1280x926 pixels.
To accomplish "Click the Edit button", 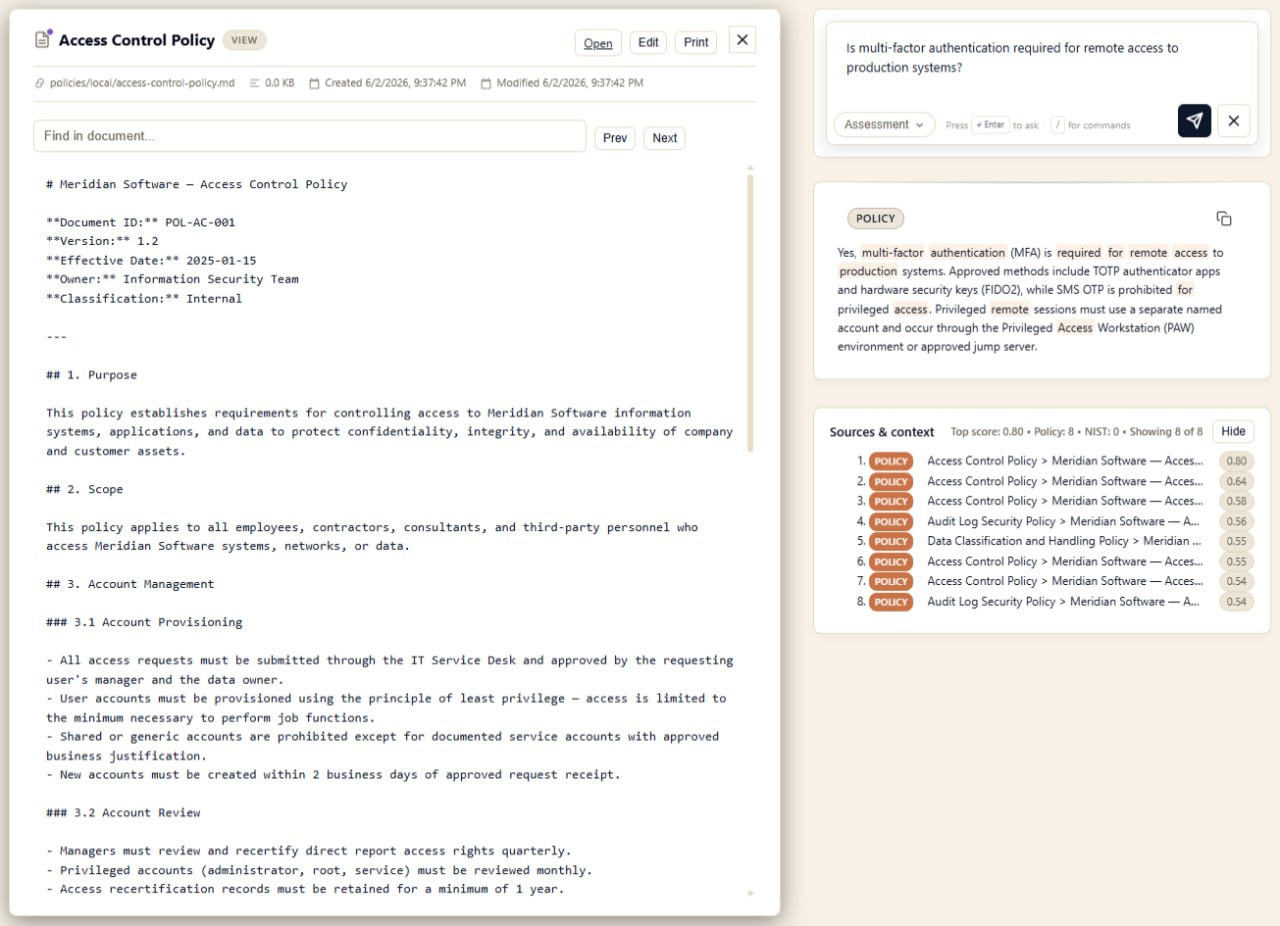I will tap(648, 42).
